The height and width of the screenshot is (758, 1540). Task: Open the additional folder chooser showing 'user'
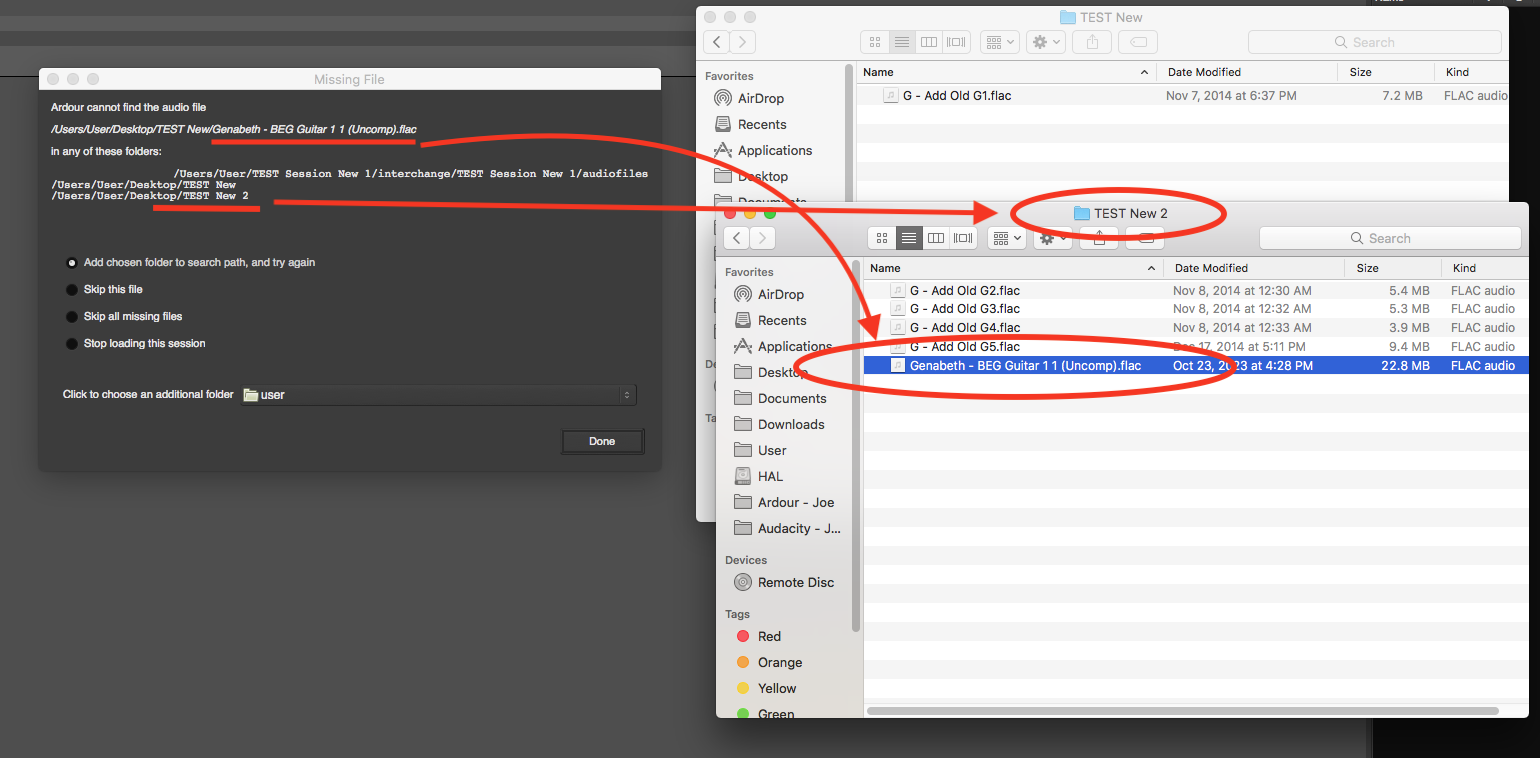[439, 395]
